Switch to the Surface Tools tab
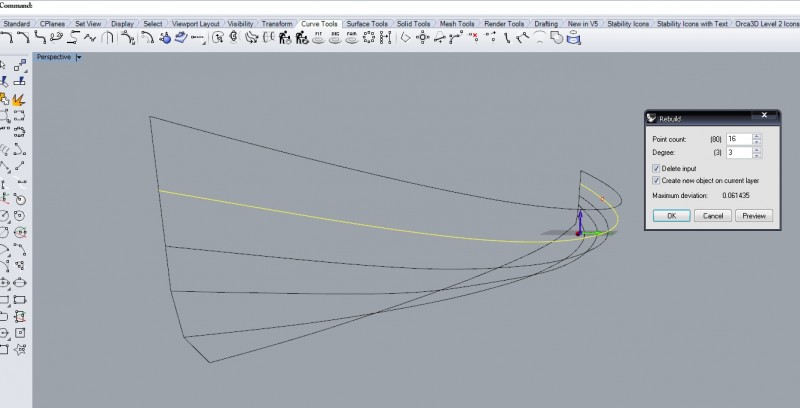The height and width of the screenshot is (408, 800). (366, 23)
